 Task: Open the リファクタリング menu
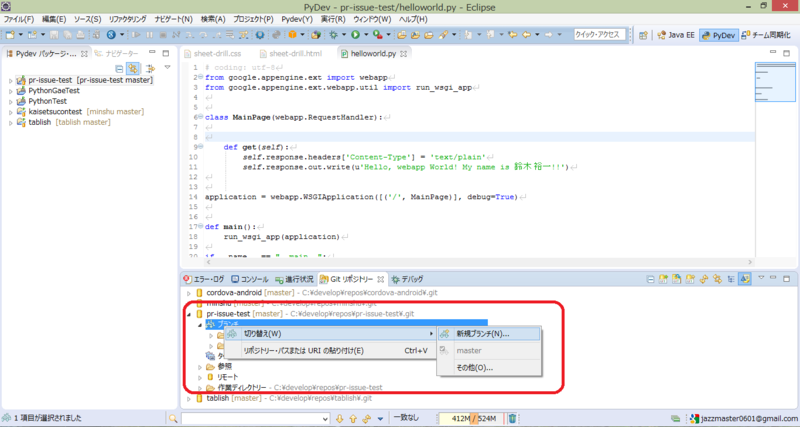(128, 19)
